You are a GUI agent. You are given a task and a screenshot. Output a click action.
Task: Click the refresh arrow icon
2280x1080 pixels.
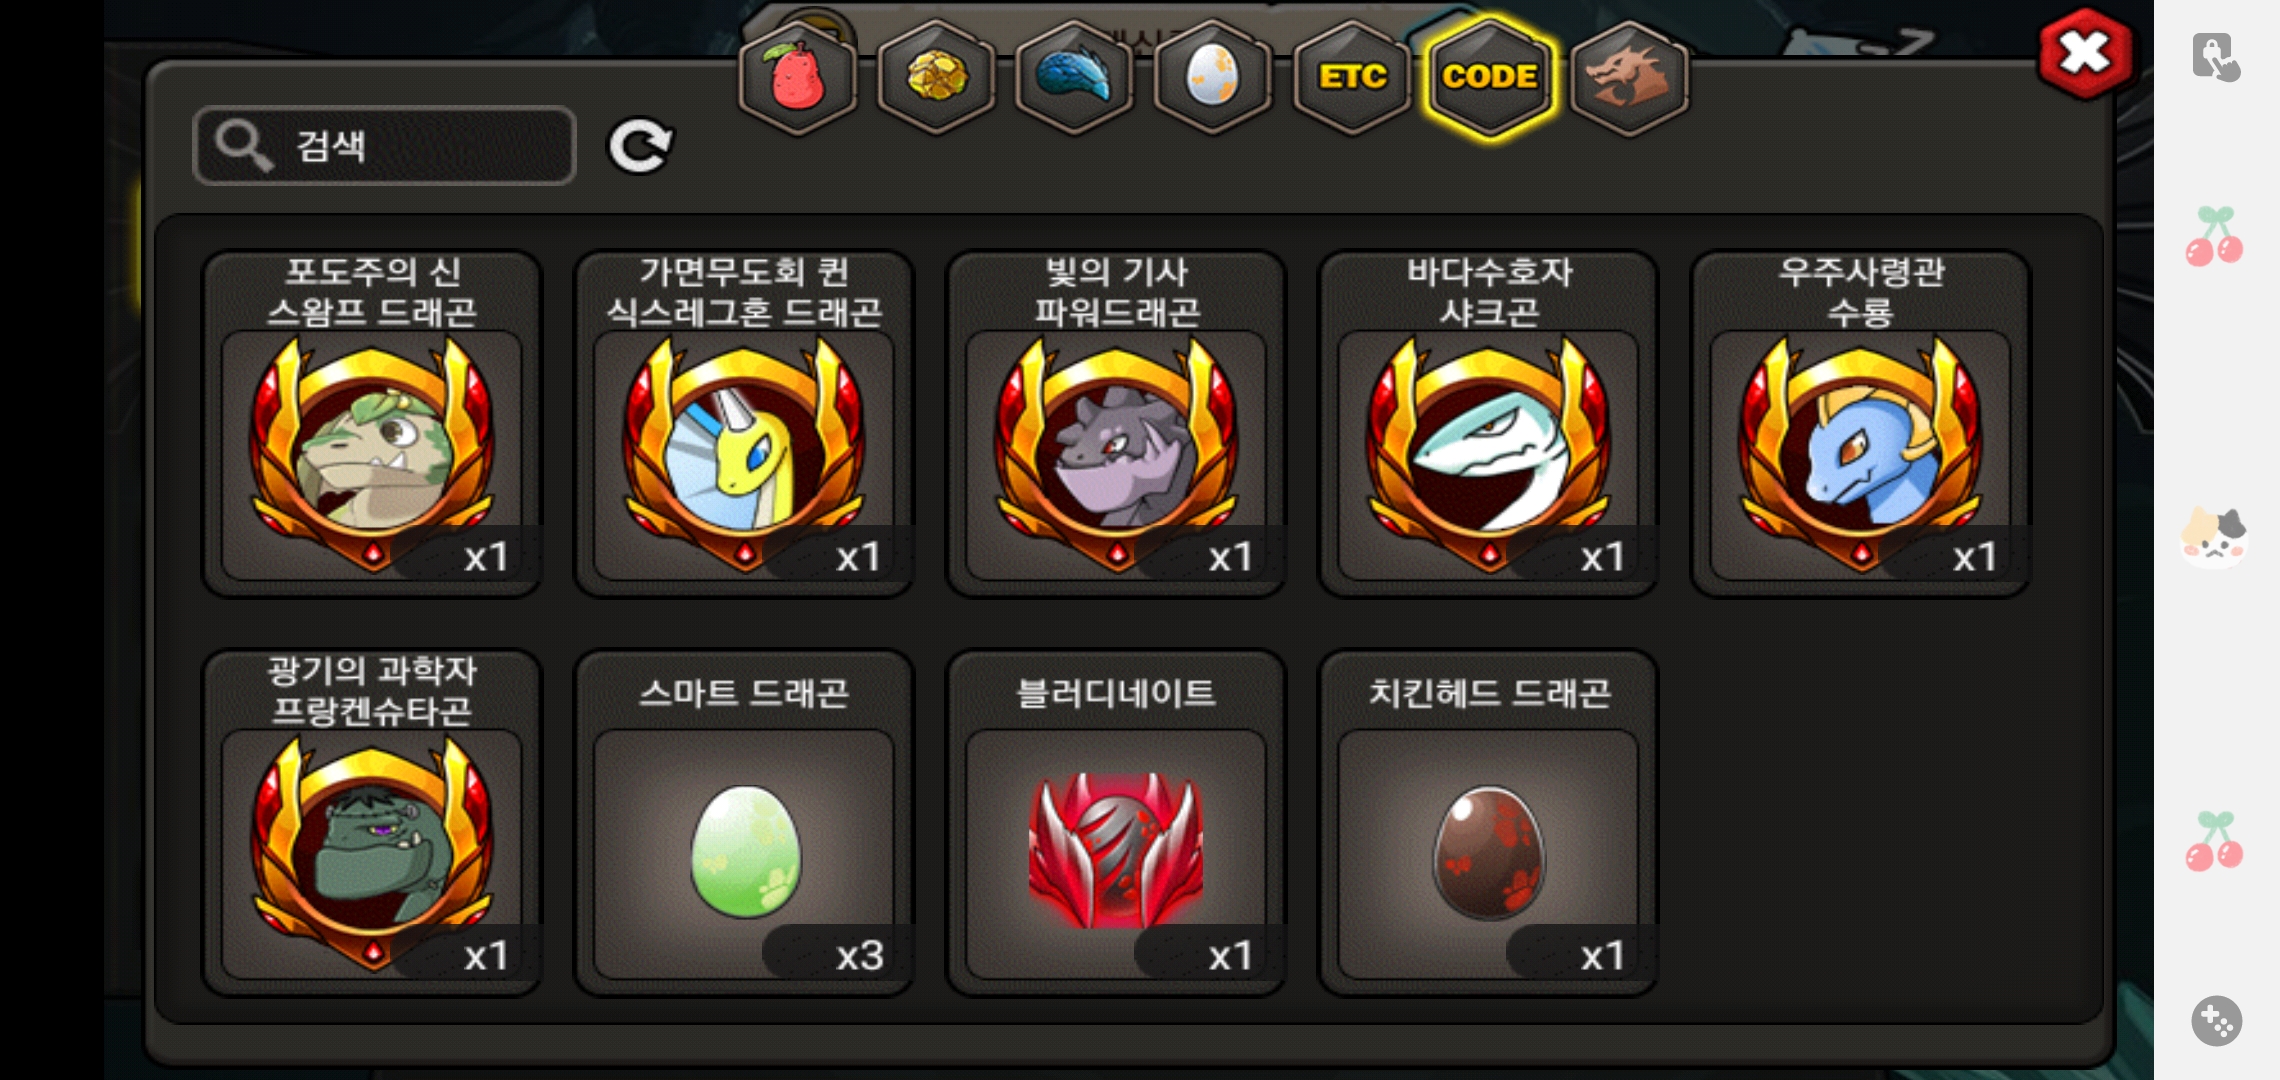(641, 147)
